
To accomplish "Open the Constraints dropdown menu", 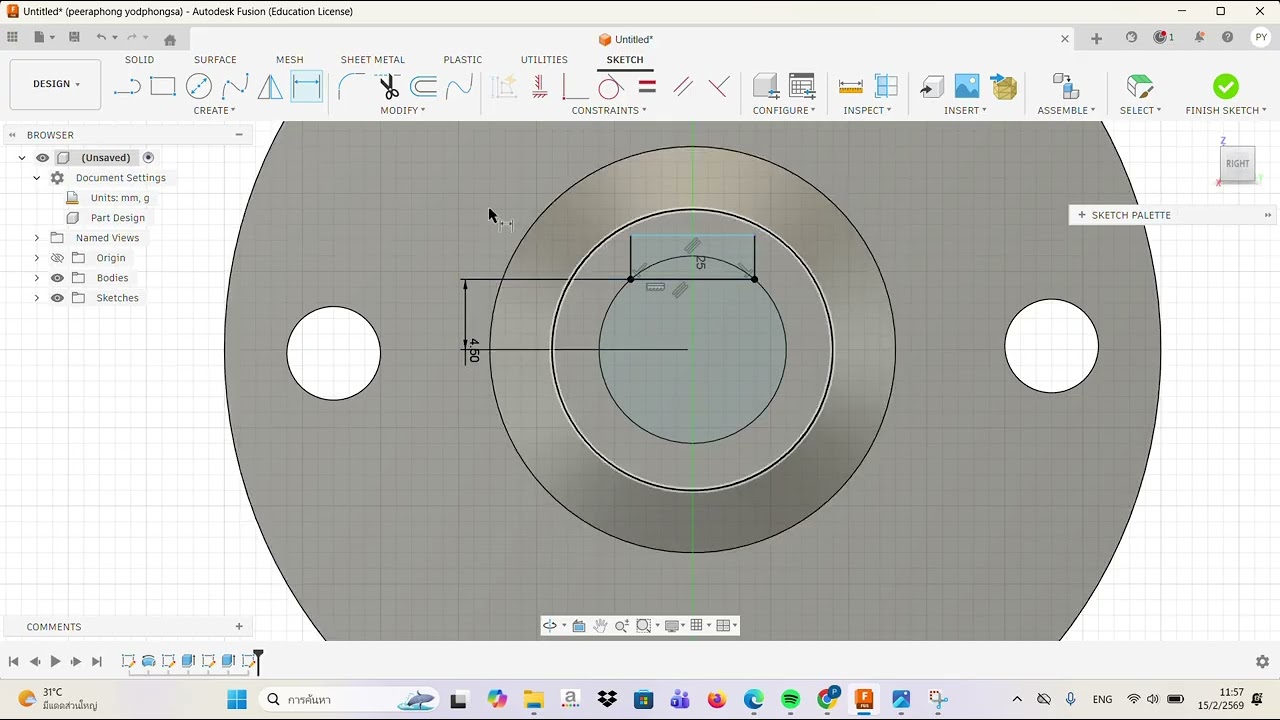I will tap(609, 110).
